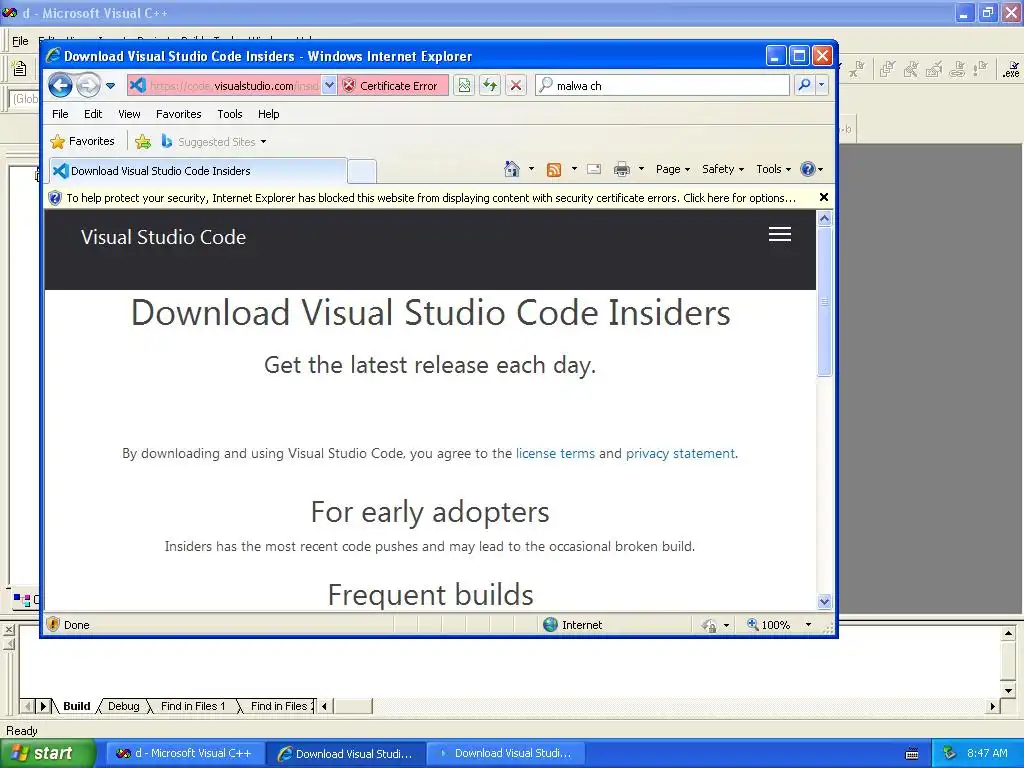This screenshot has width=1024, height=768.
Task: Open Internet Explorer's Edit menu
Action: pyautogui.click(x=93, y=114)
